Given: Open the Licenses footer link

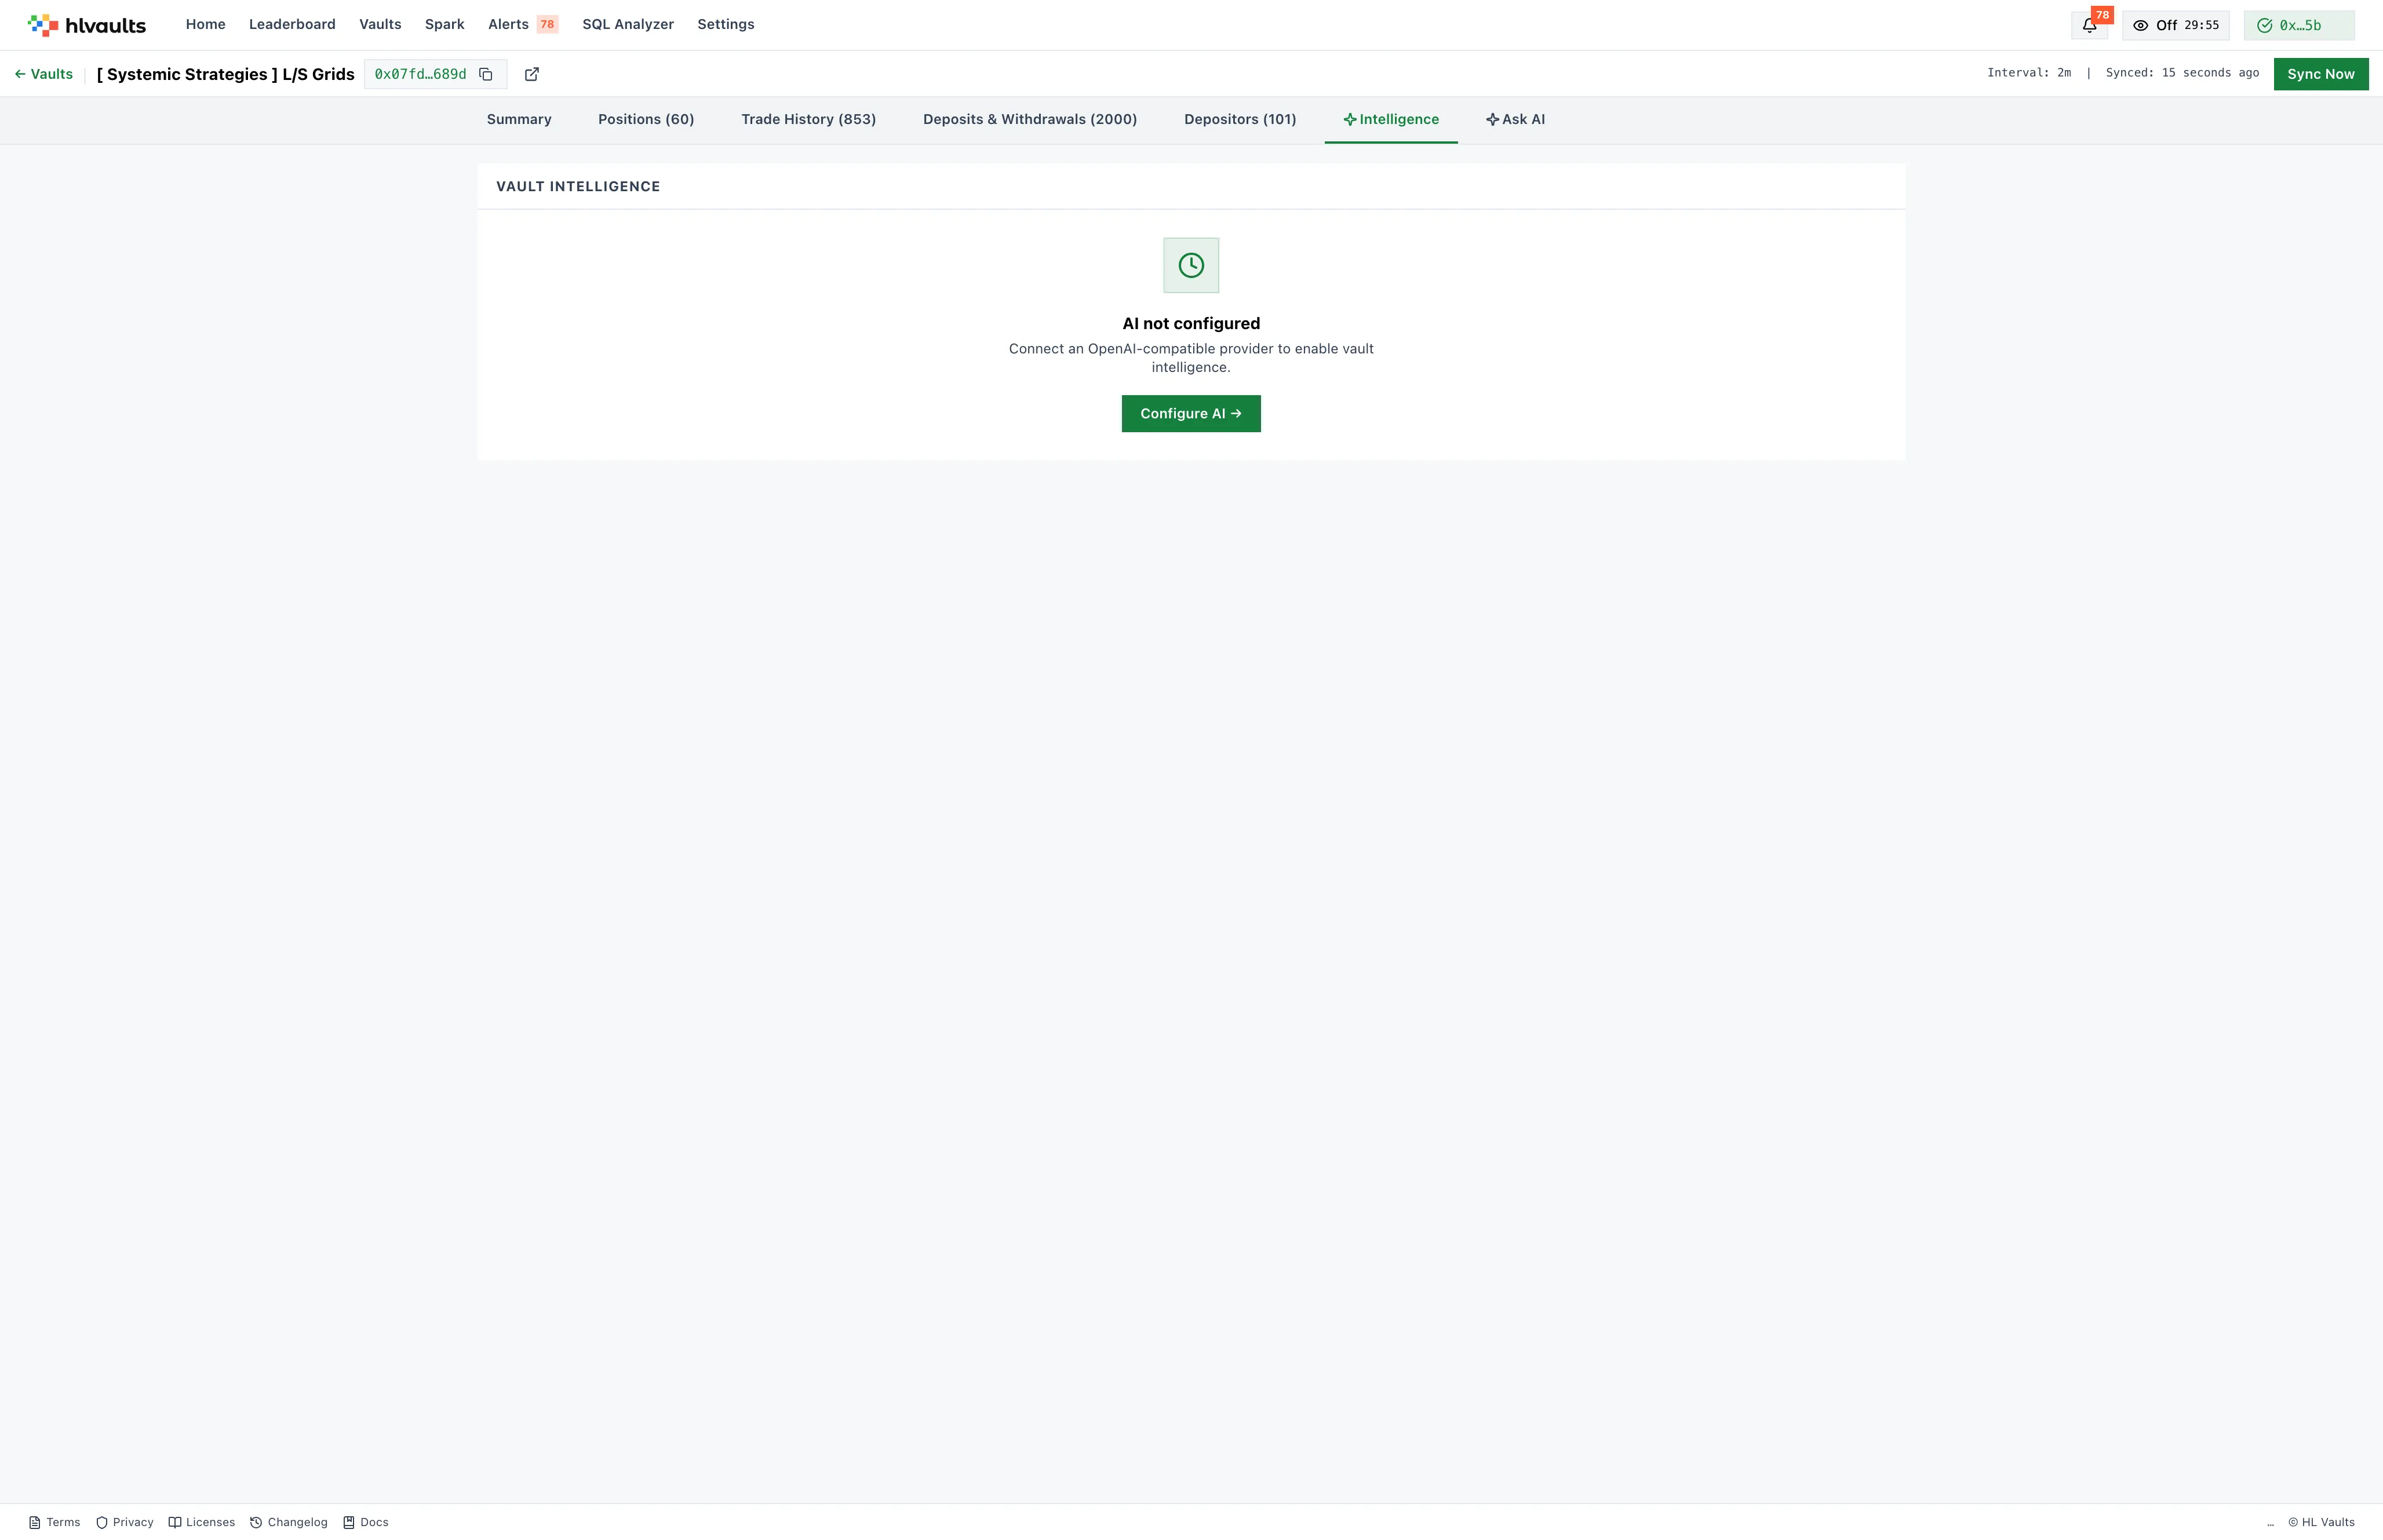Looking at the screenshot, I should click(202, 1522).
